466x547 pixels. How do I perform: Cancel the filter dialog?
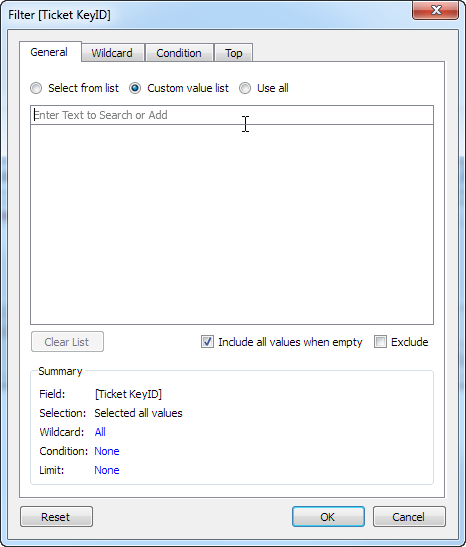(x=409, y=517)
